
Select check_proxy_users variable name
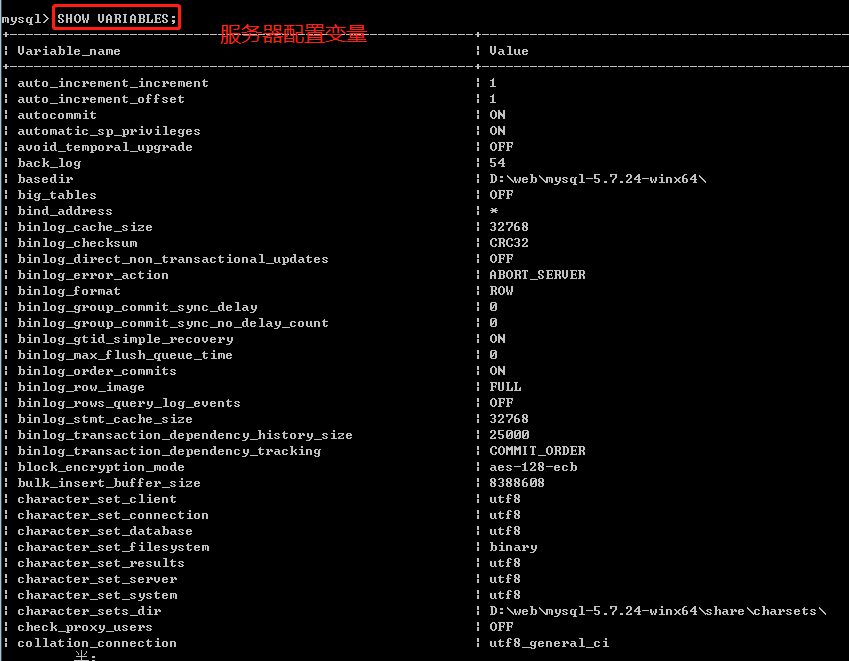click(85, 627)
